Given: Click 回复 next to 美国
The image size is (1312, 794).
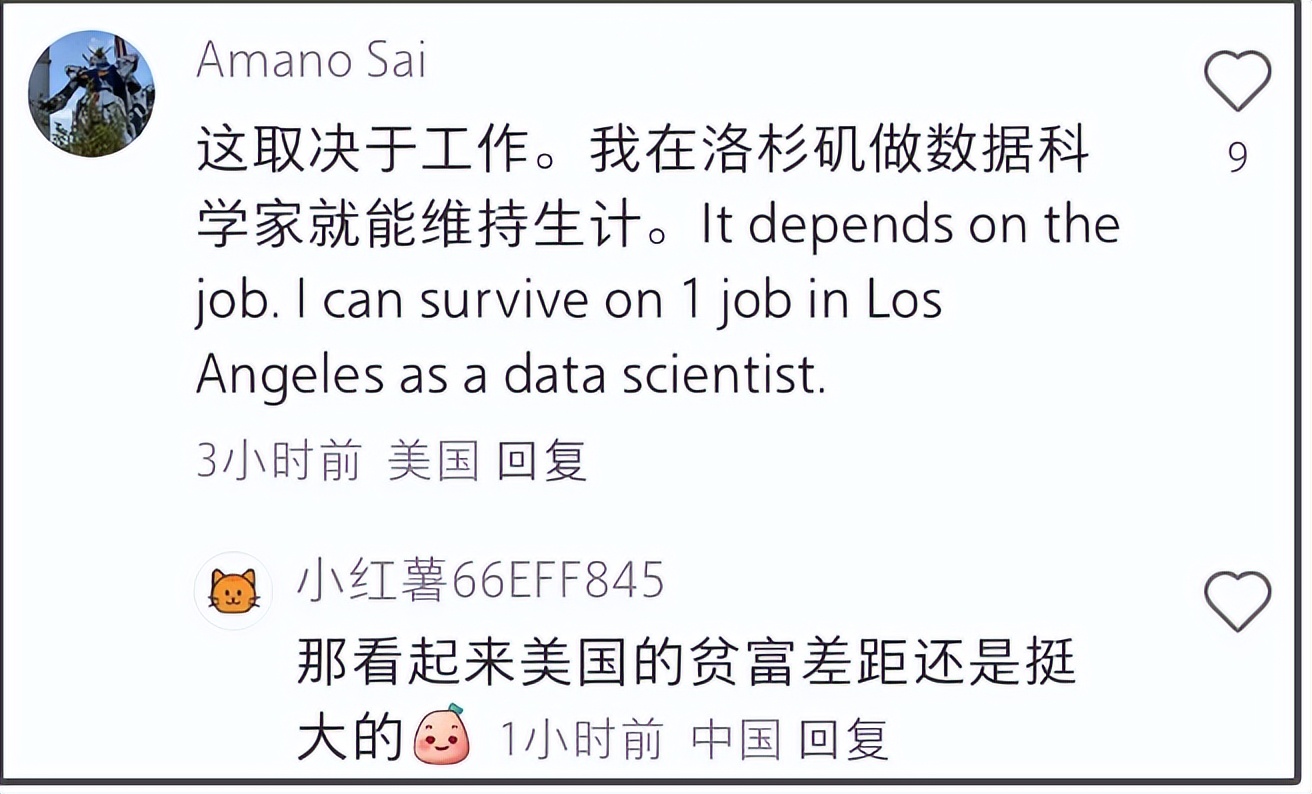Looking at the screenshot, I should point(541,462).
